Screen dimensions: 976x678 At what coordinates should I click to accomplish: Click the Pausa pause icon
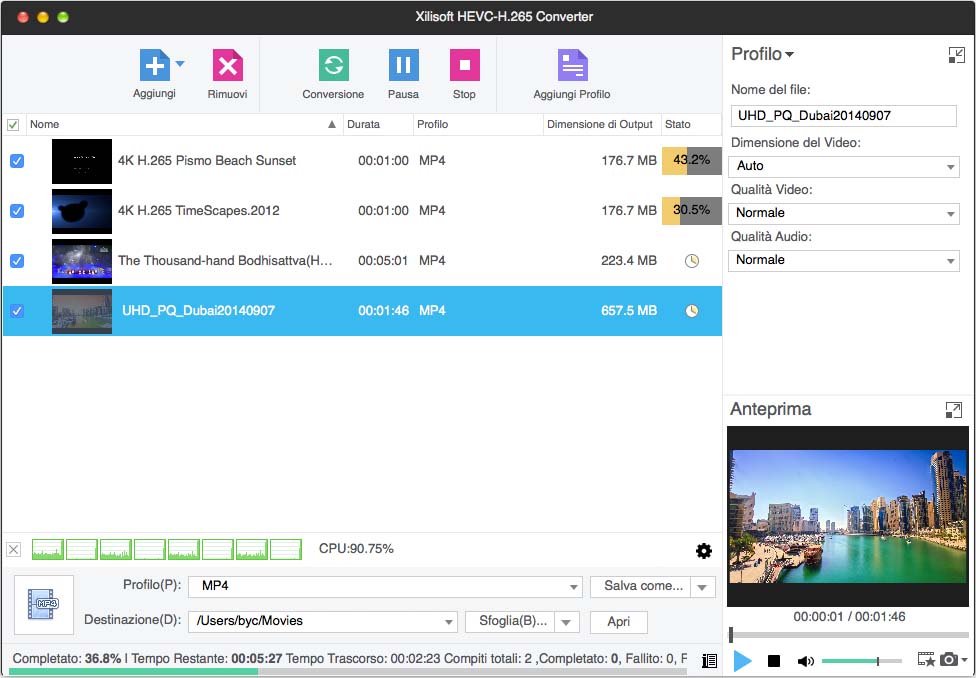pos(403,65)
